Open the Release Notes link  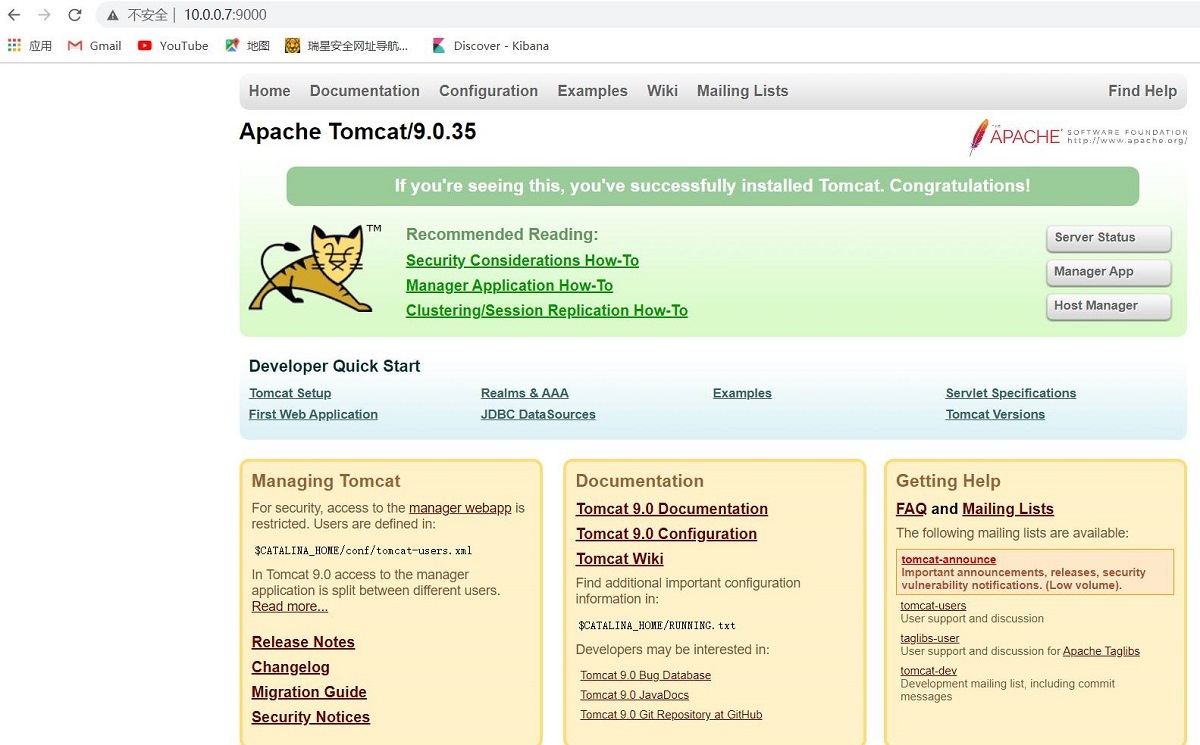pyautogui.click(x=303, y=642)
